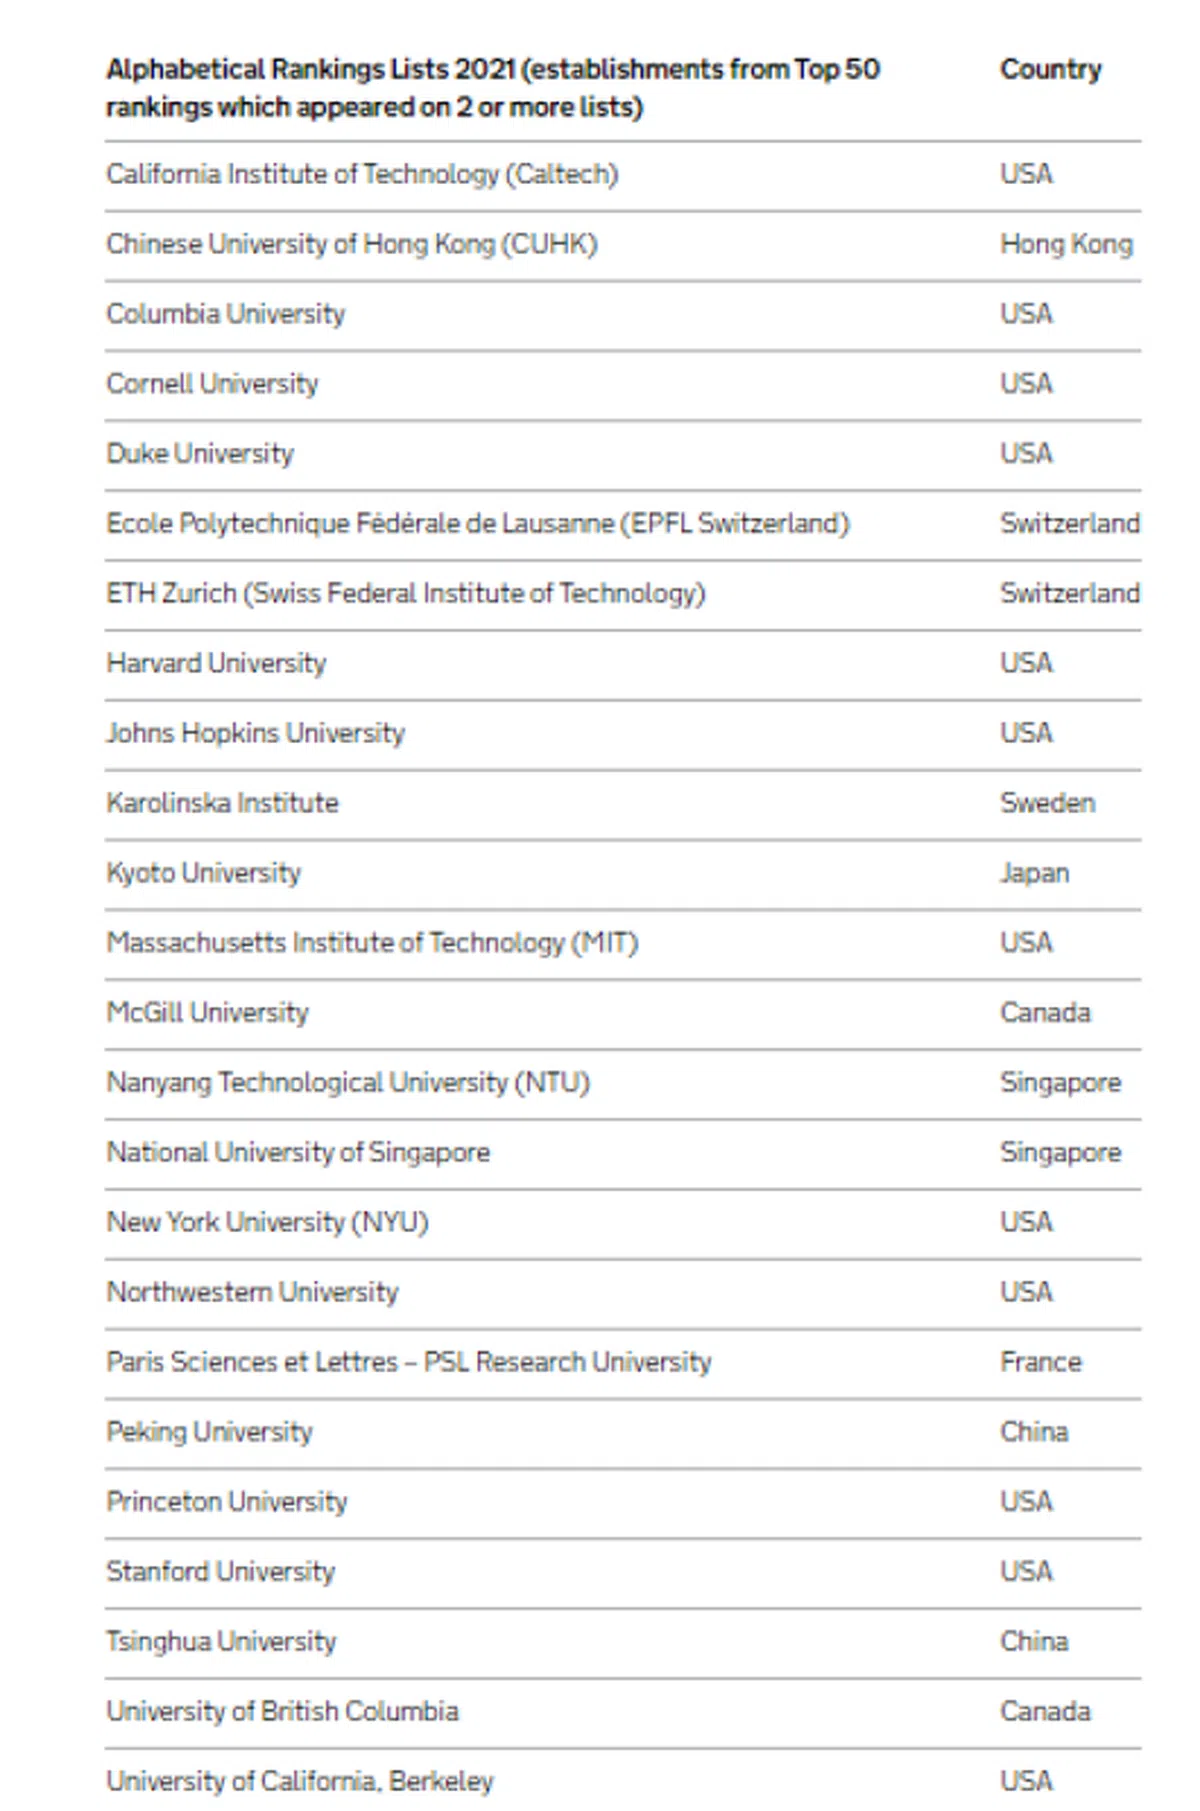Select the Columbia University name
The height and width of the screenshot is (1811, 1200).
point(226,314)
